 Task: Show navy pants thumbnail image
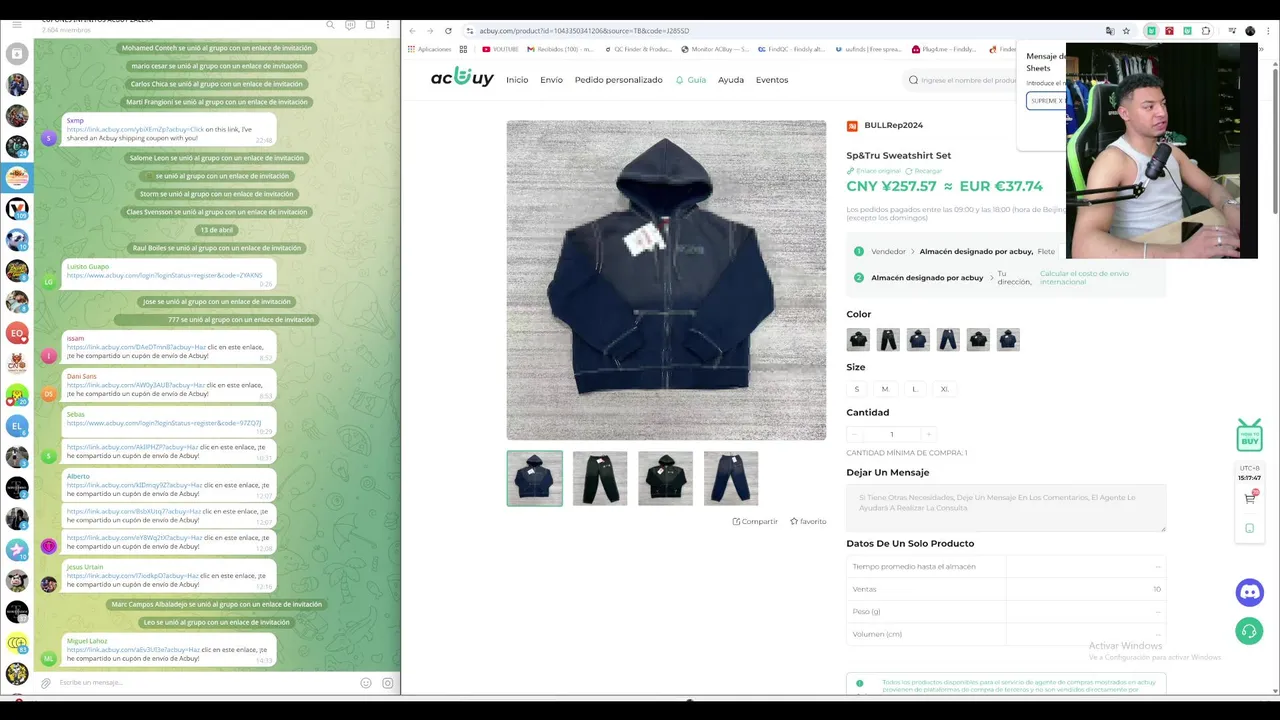731,478
